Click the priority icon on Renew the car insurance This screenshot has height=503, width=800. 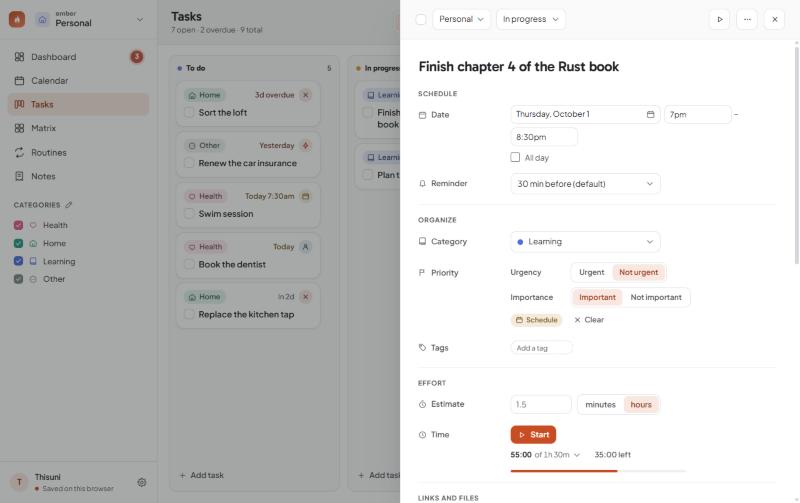tap(306, 145)
